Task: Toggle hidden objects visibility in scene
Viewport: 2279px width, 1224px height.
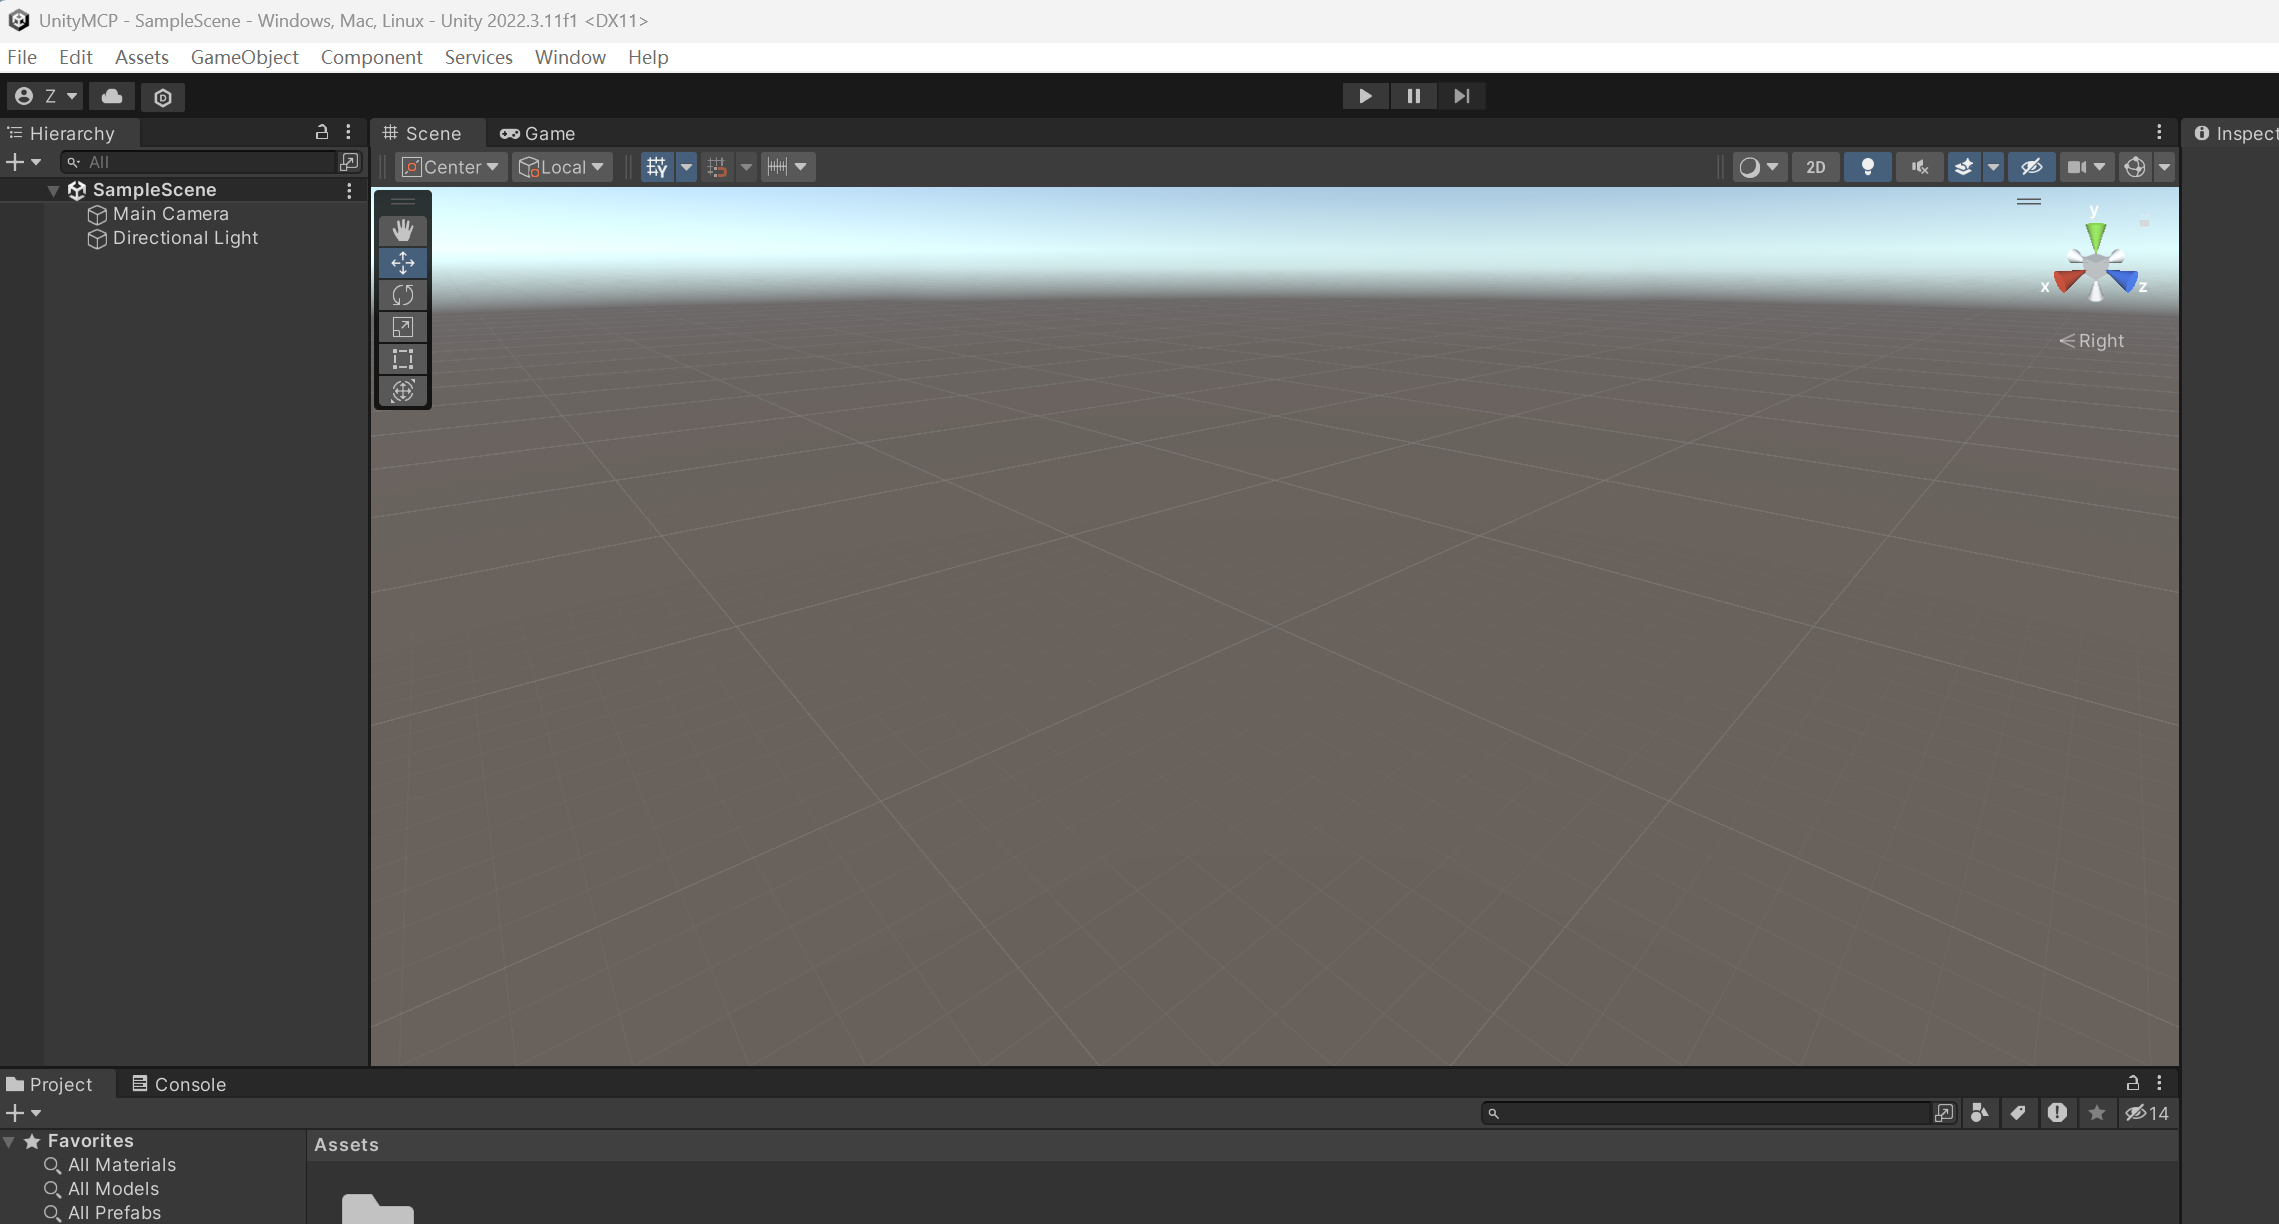Action: pos(2031,167)
